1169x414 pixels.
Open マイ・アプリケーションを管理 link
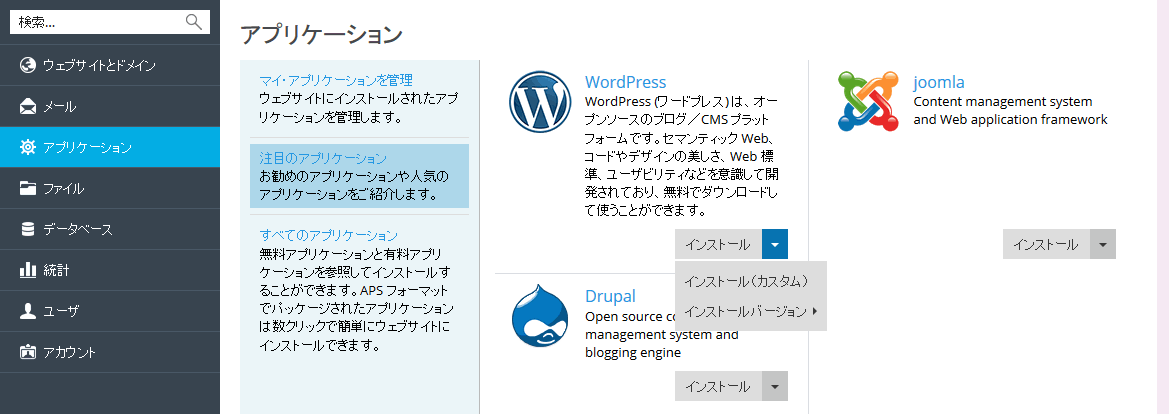coord(321,80)
